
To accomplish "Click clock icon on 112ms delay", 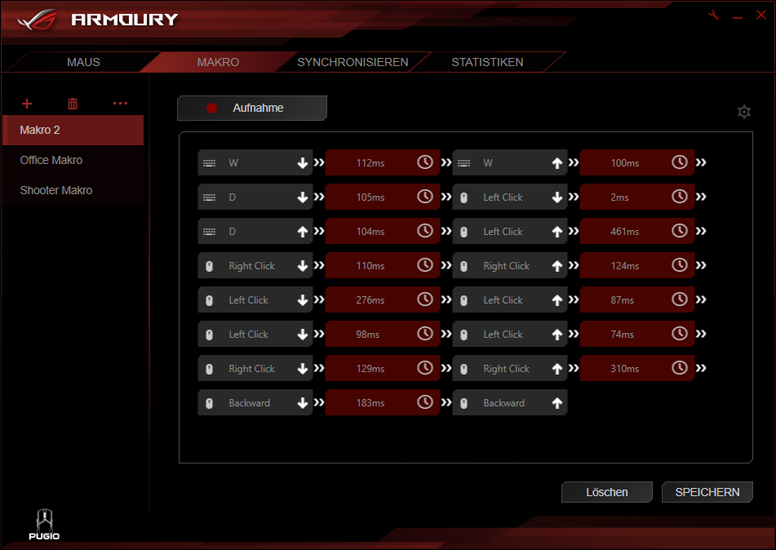I will coord(425,162).
